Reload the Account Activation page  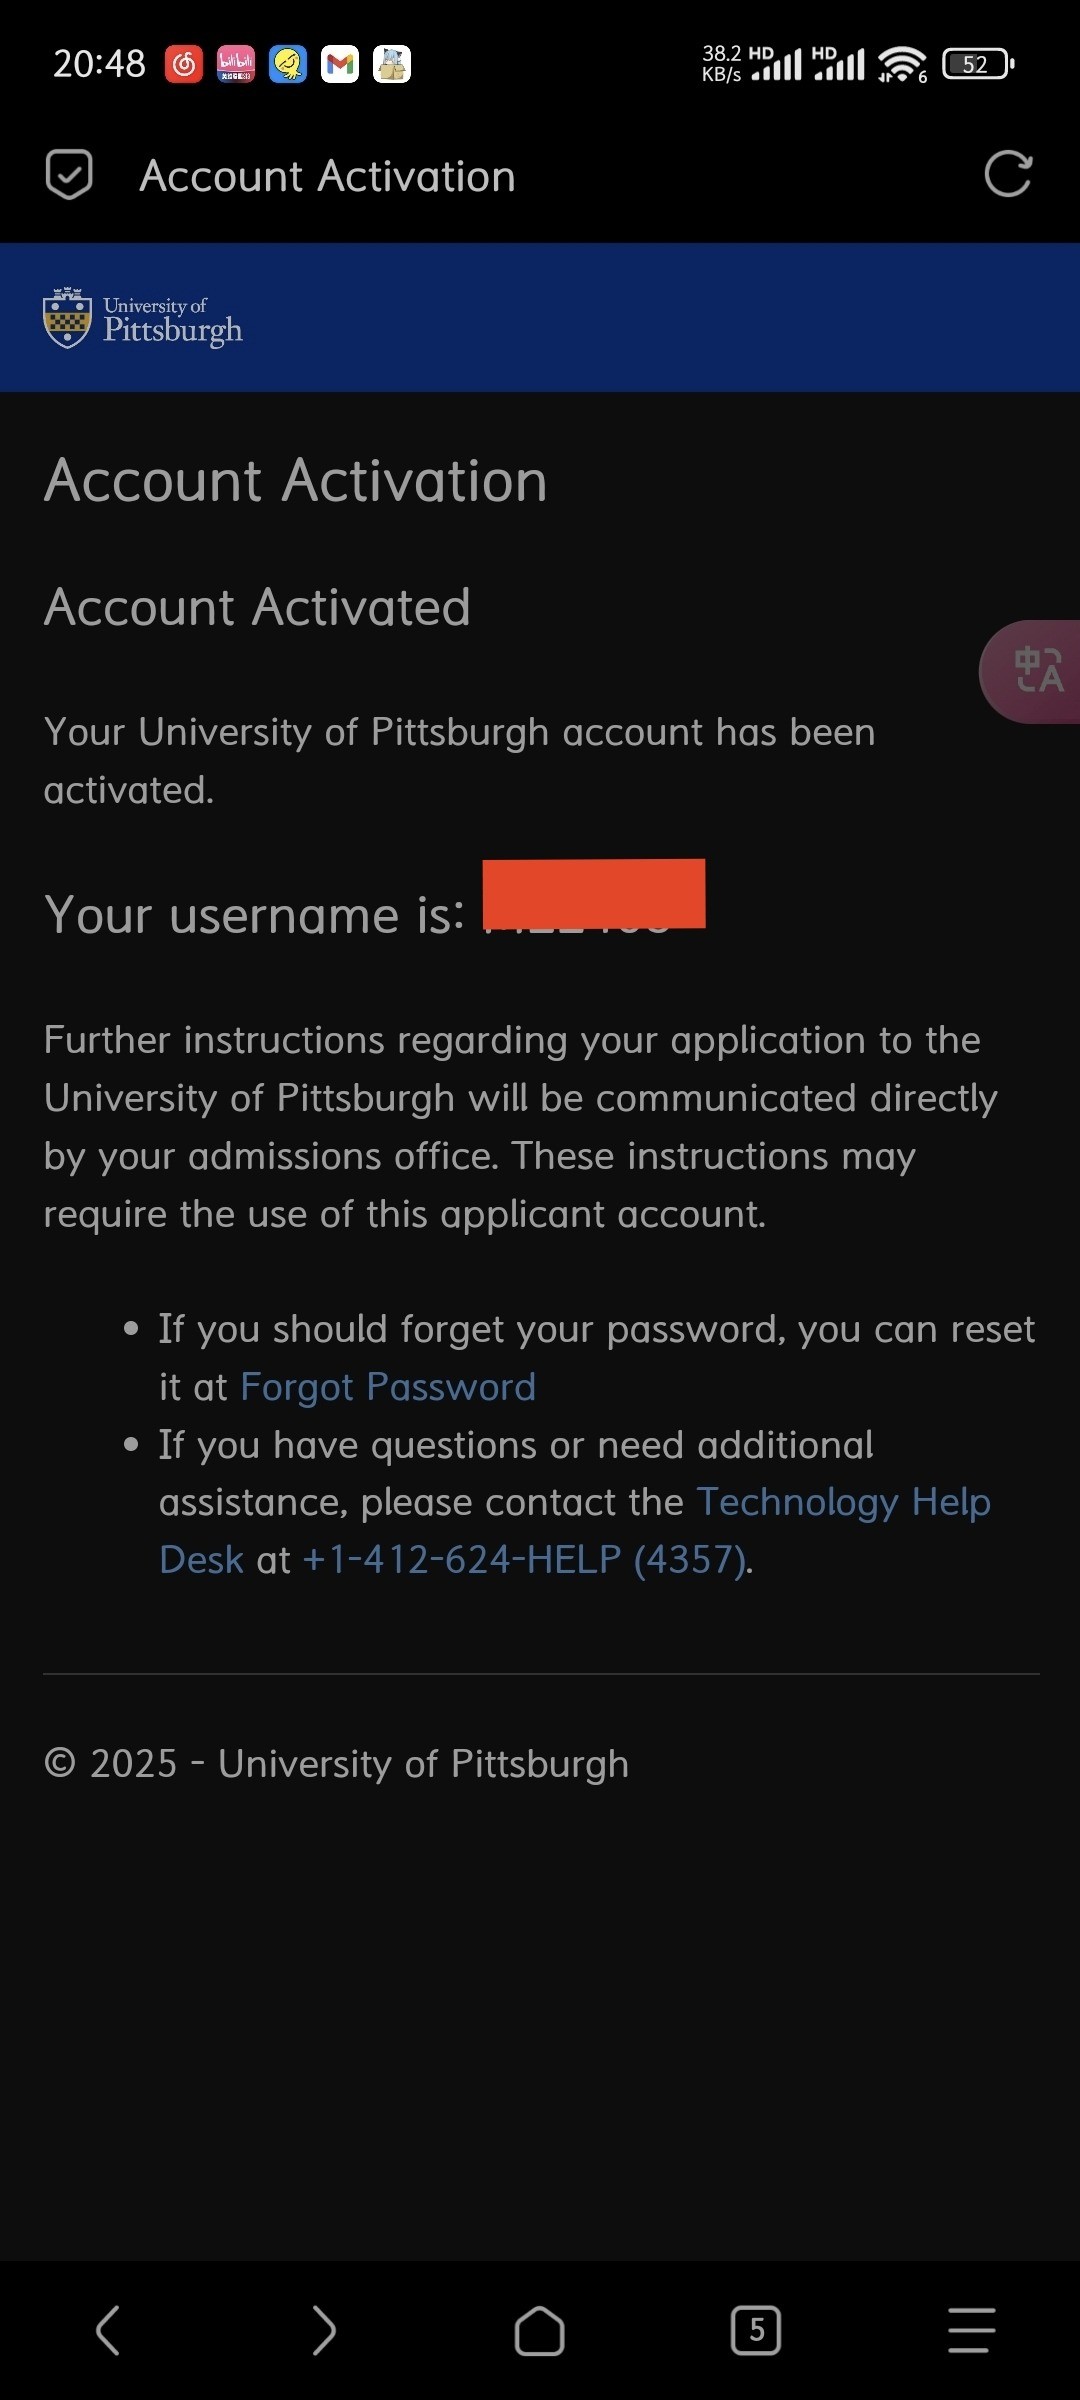1007,175
